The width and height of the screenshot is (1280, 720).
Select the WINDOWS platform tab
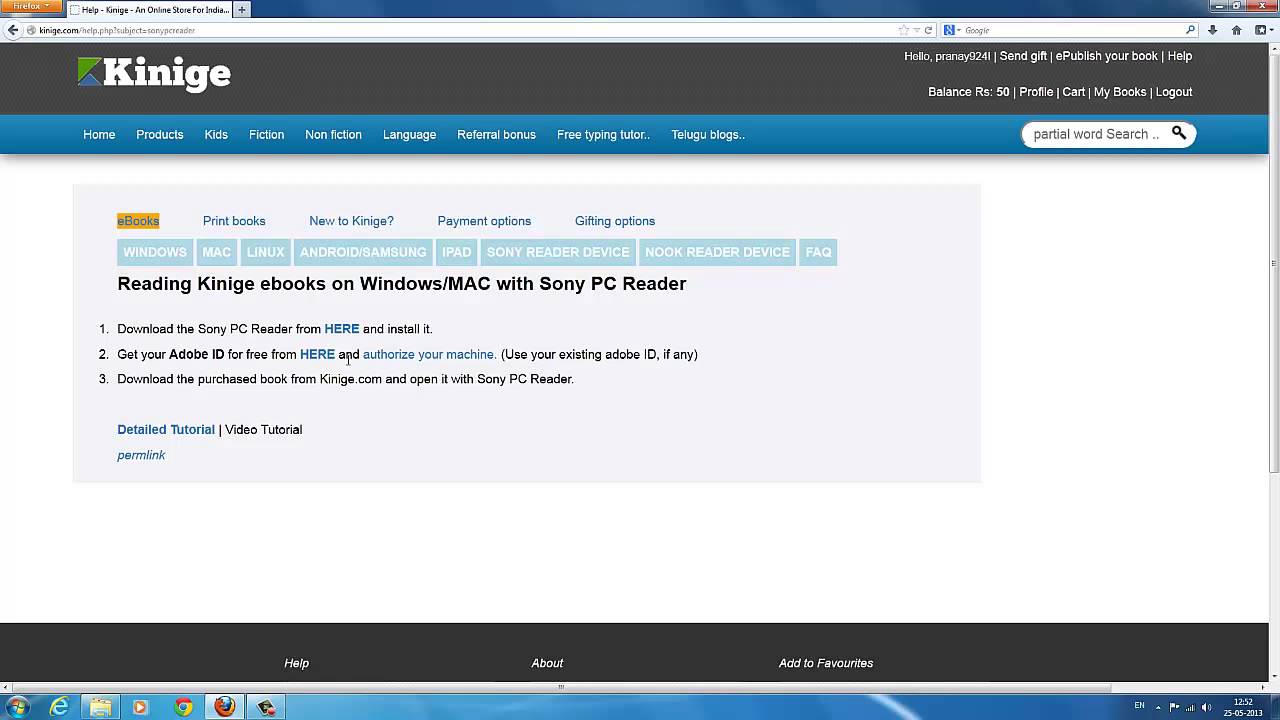coord(155,252)
